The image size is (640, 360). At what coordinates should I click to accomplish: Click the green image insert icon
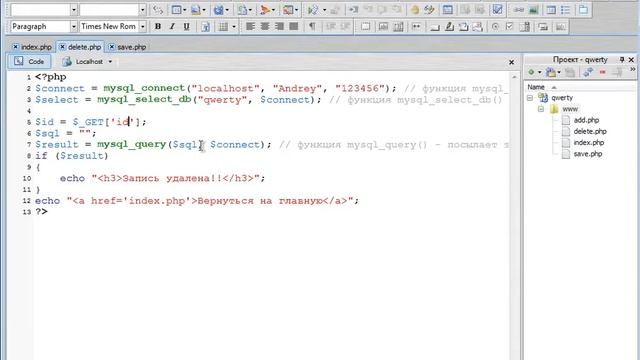(x=533, y=9)
